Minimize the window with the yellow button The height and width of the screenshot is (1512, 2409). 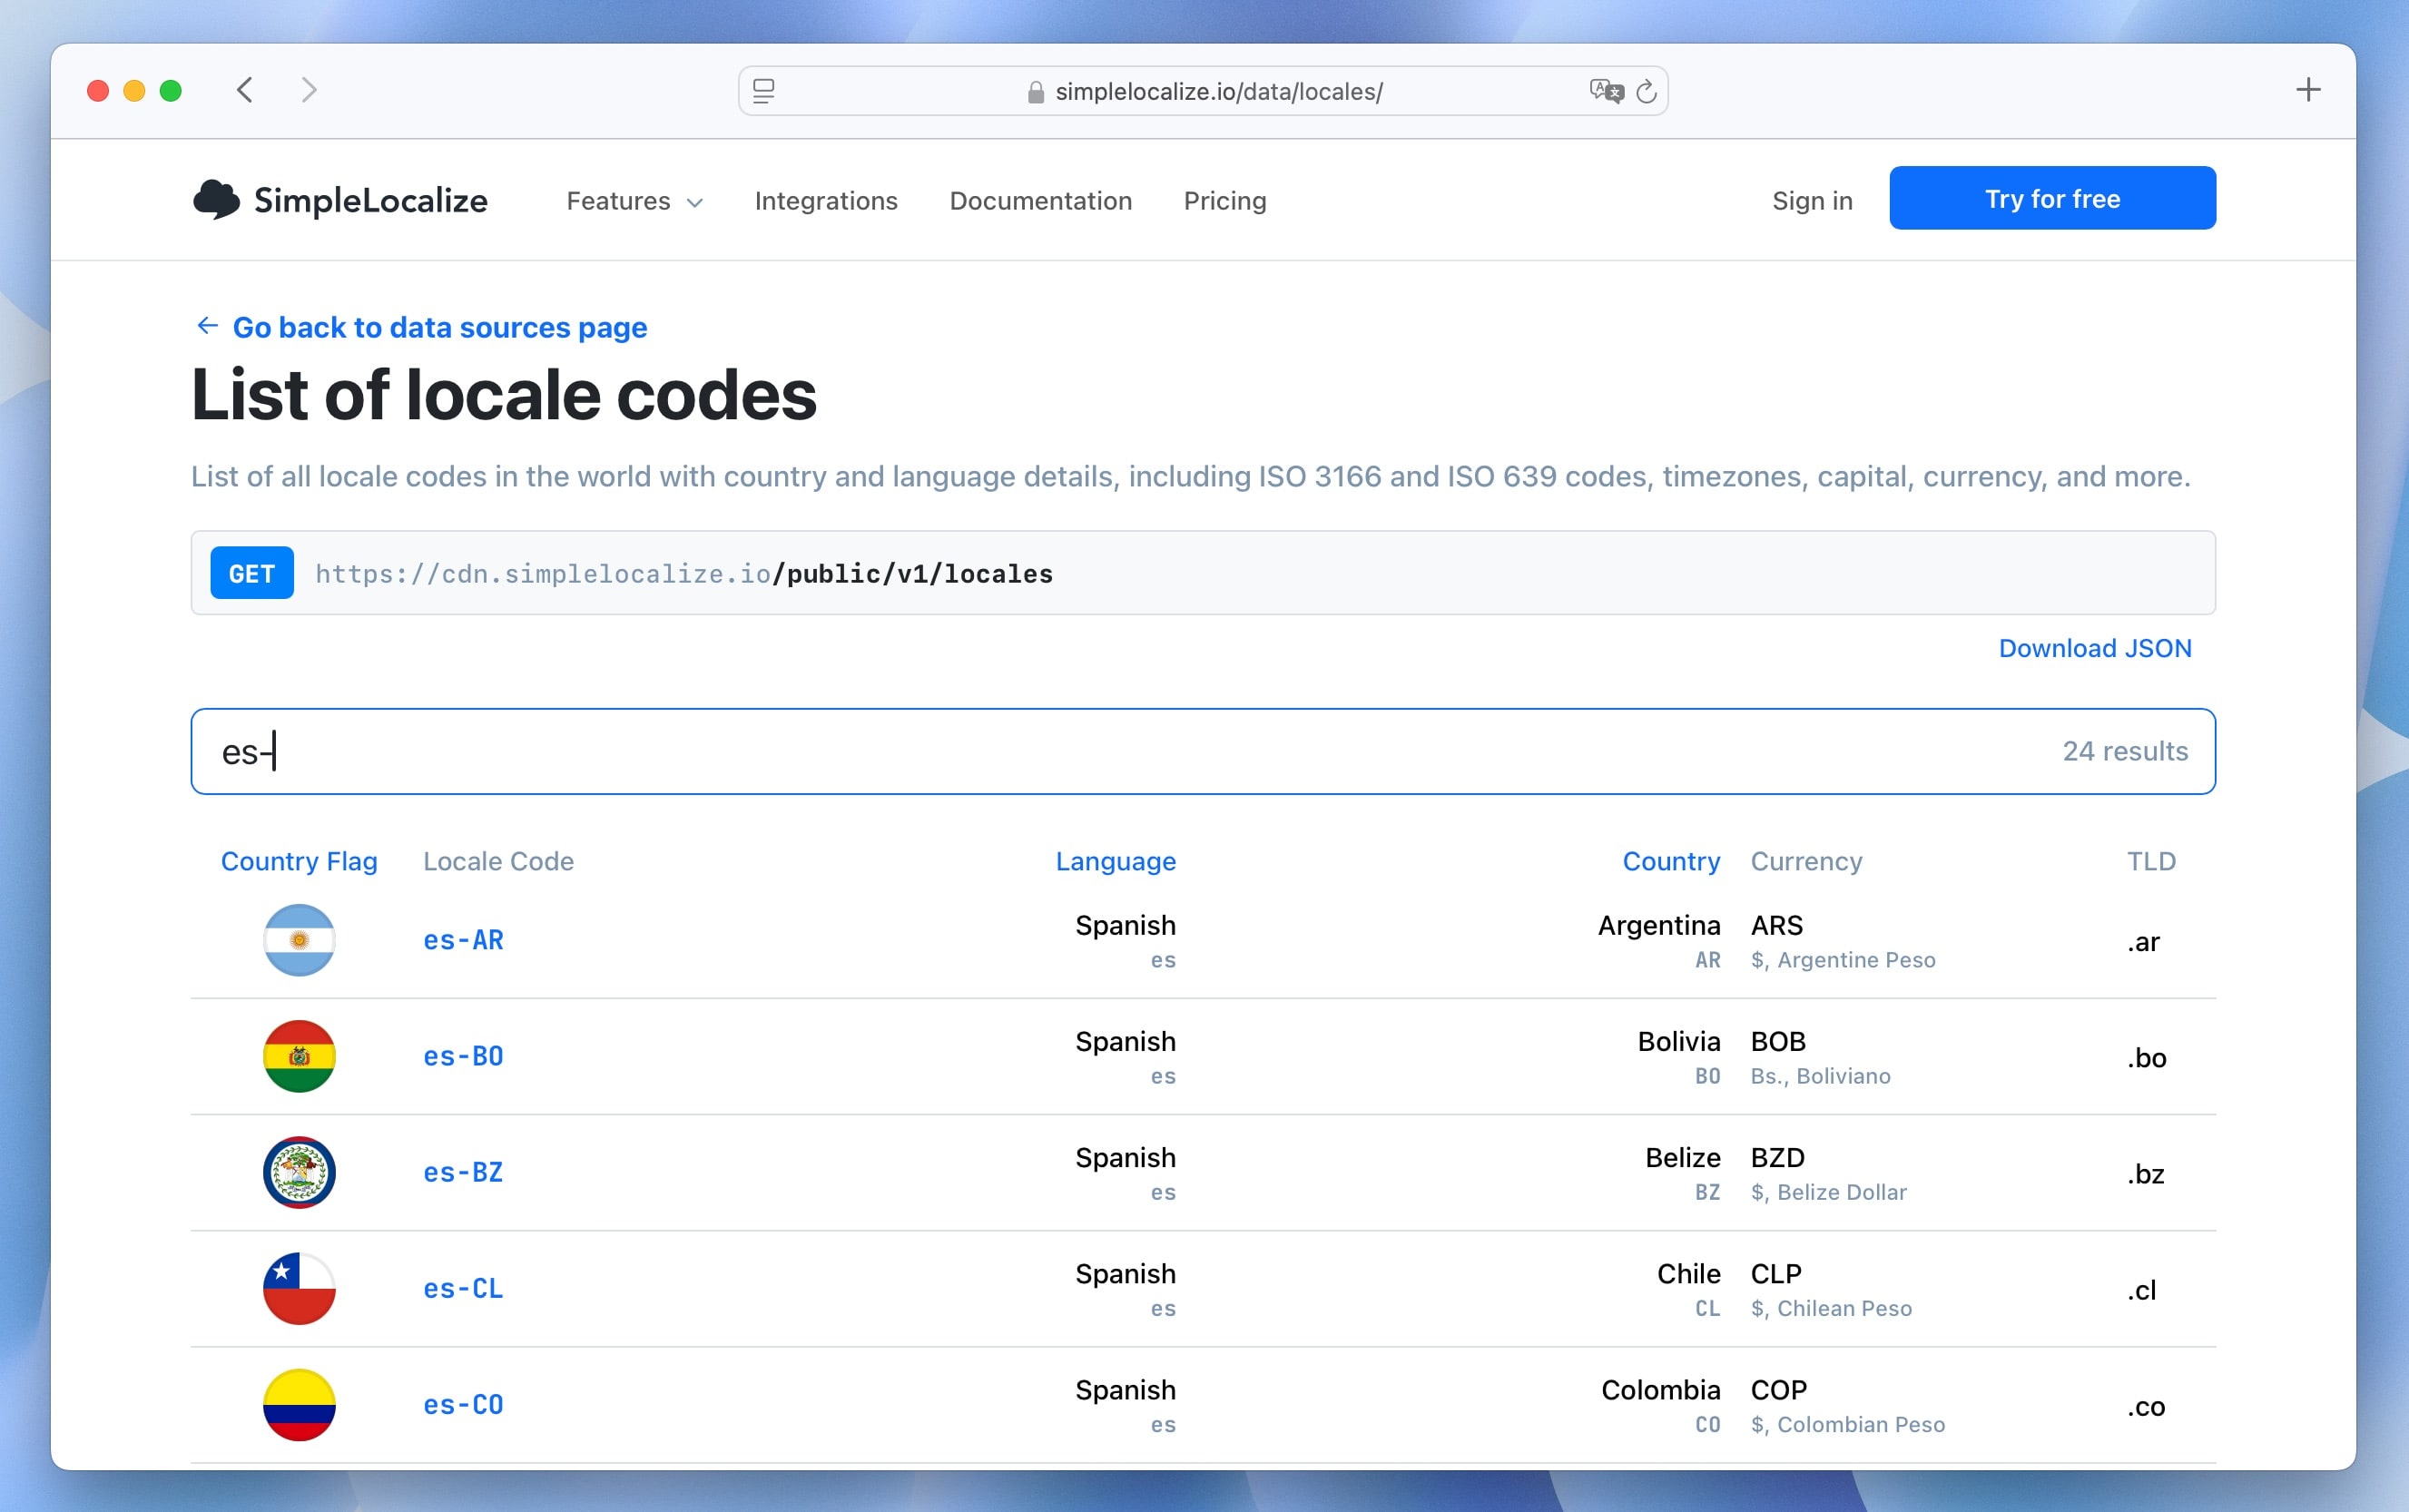tap(134, 91)
